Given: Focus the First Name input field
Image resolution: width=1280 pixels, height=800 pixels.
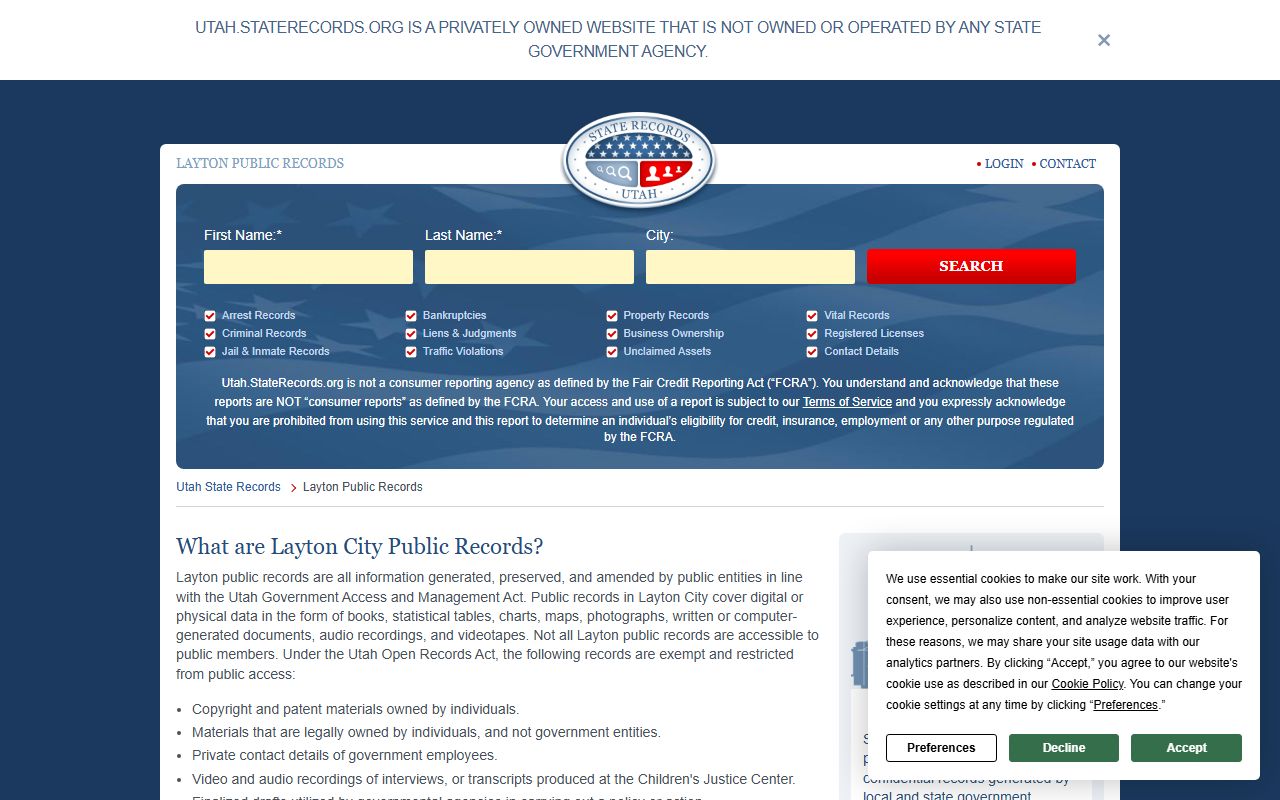Looking at the screenshot, I should click(308, 267).
